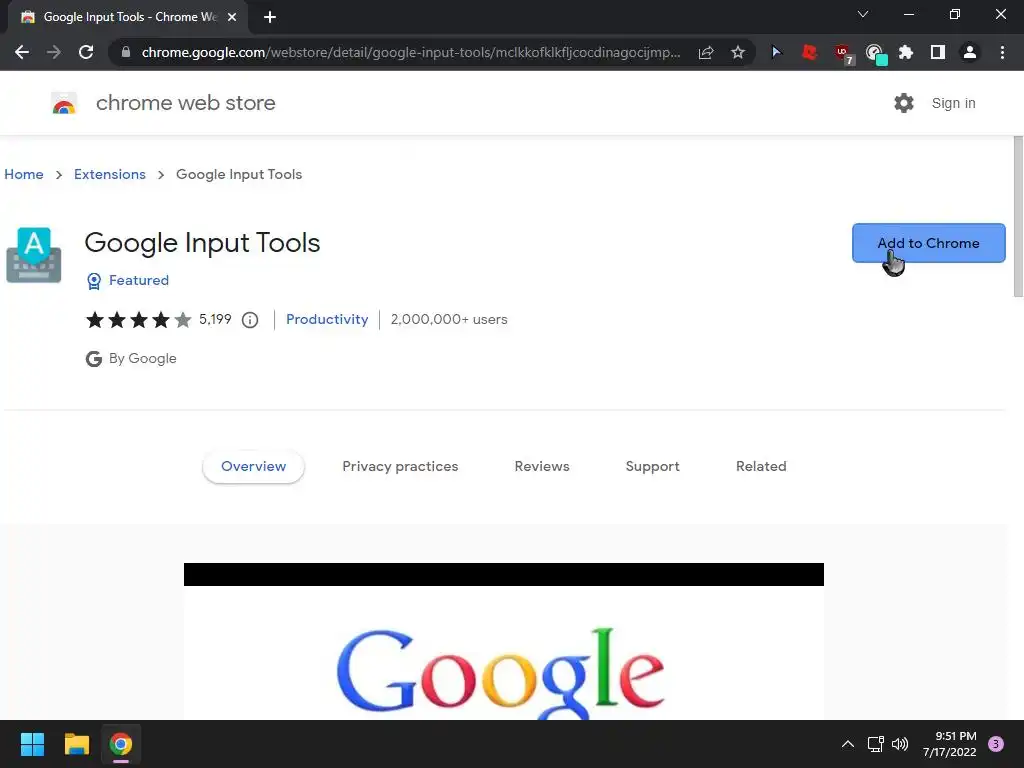1024x768 pixels.
Task: Click the Google logo preview image
Action: point(504,642)
